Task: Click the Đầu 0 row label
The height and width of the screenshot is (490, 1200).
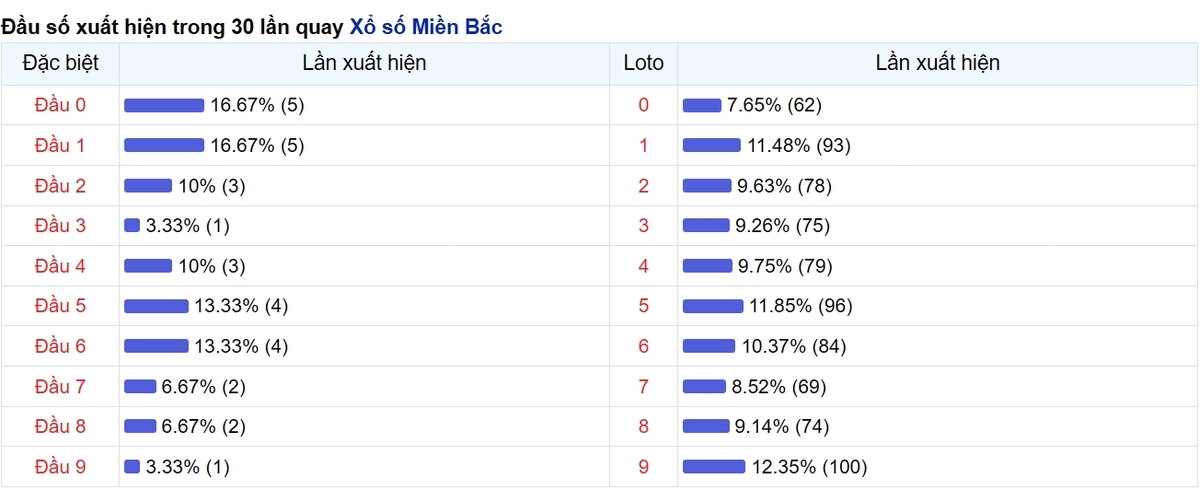Action: click(60, 105)
